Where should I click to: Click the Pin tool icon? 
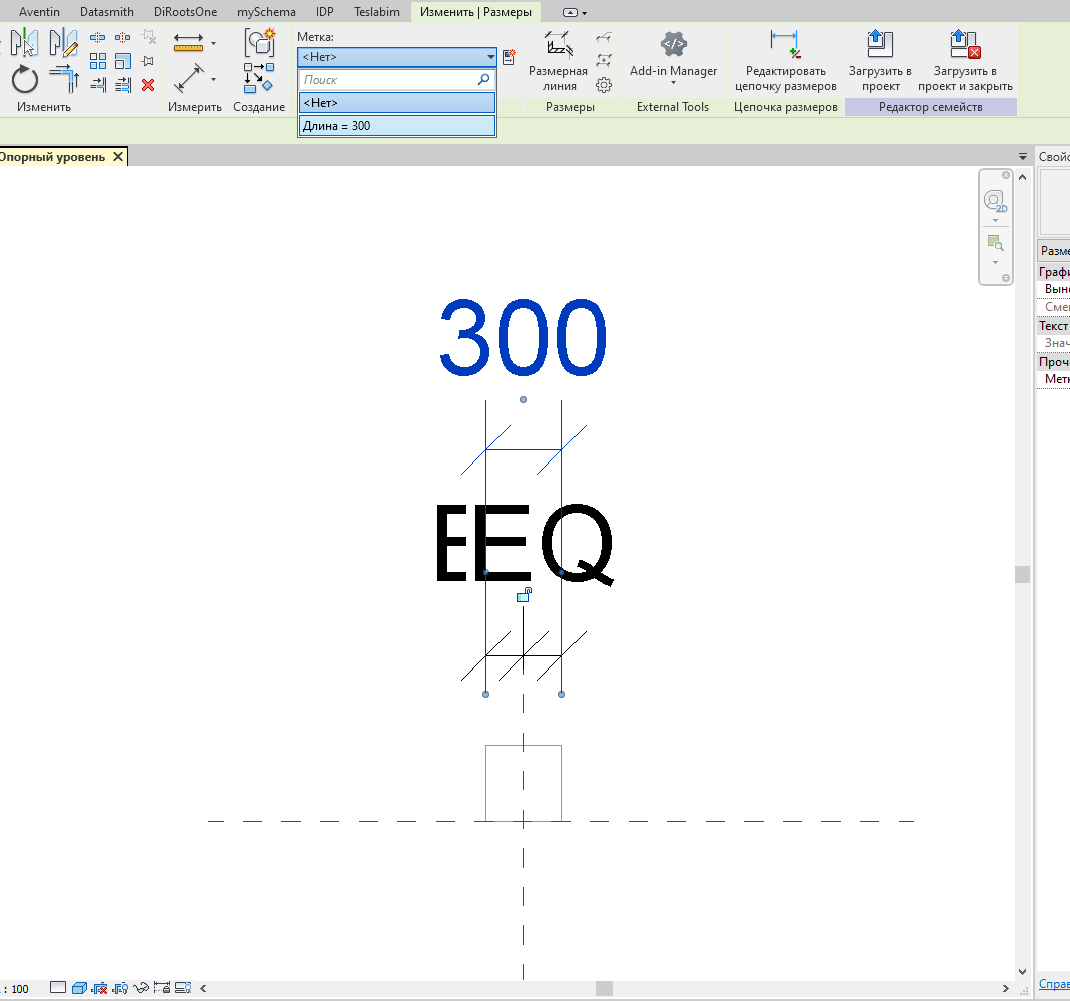pos(147,61)
